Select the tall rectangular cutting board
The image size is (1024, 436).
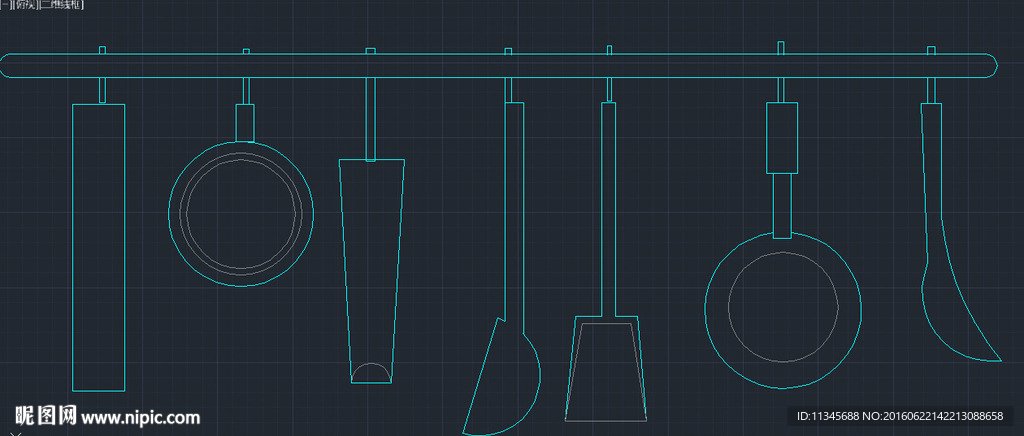pyautogui.click(x=99, y=247)
